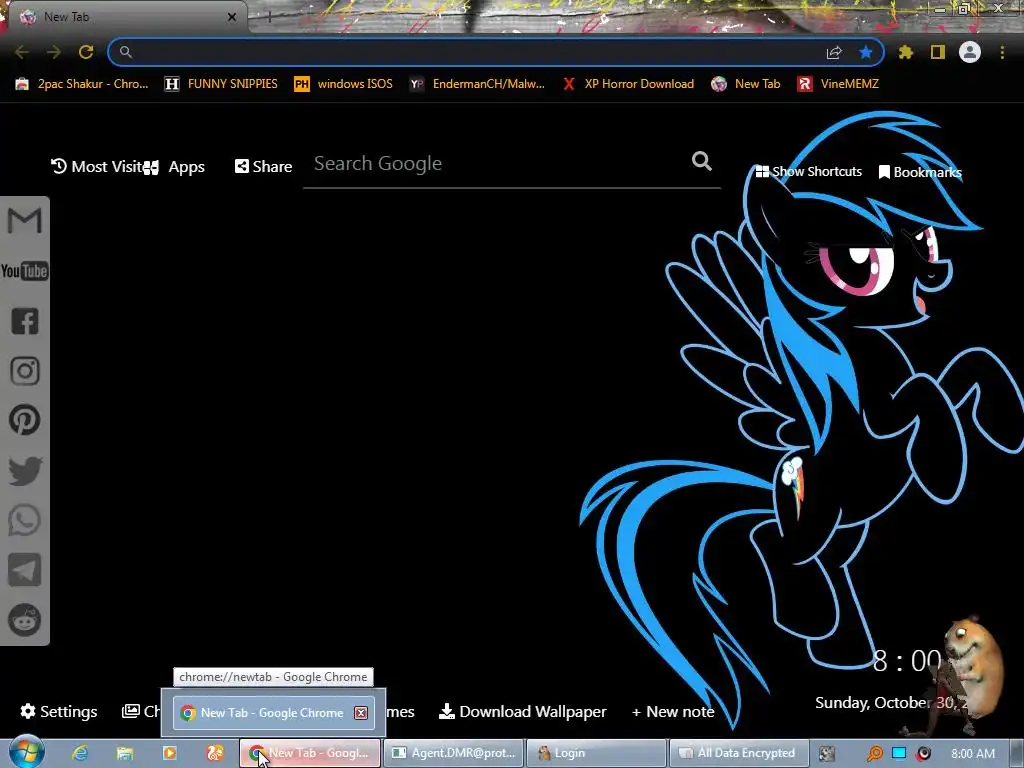The image size is (1024, 768).
Task: Open the Chrome profile avatar
Action: pos(970,52)
